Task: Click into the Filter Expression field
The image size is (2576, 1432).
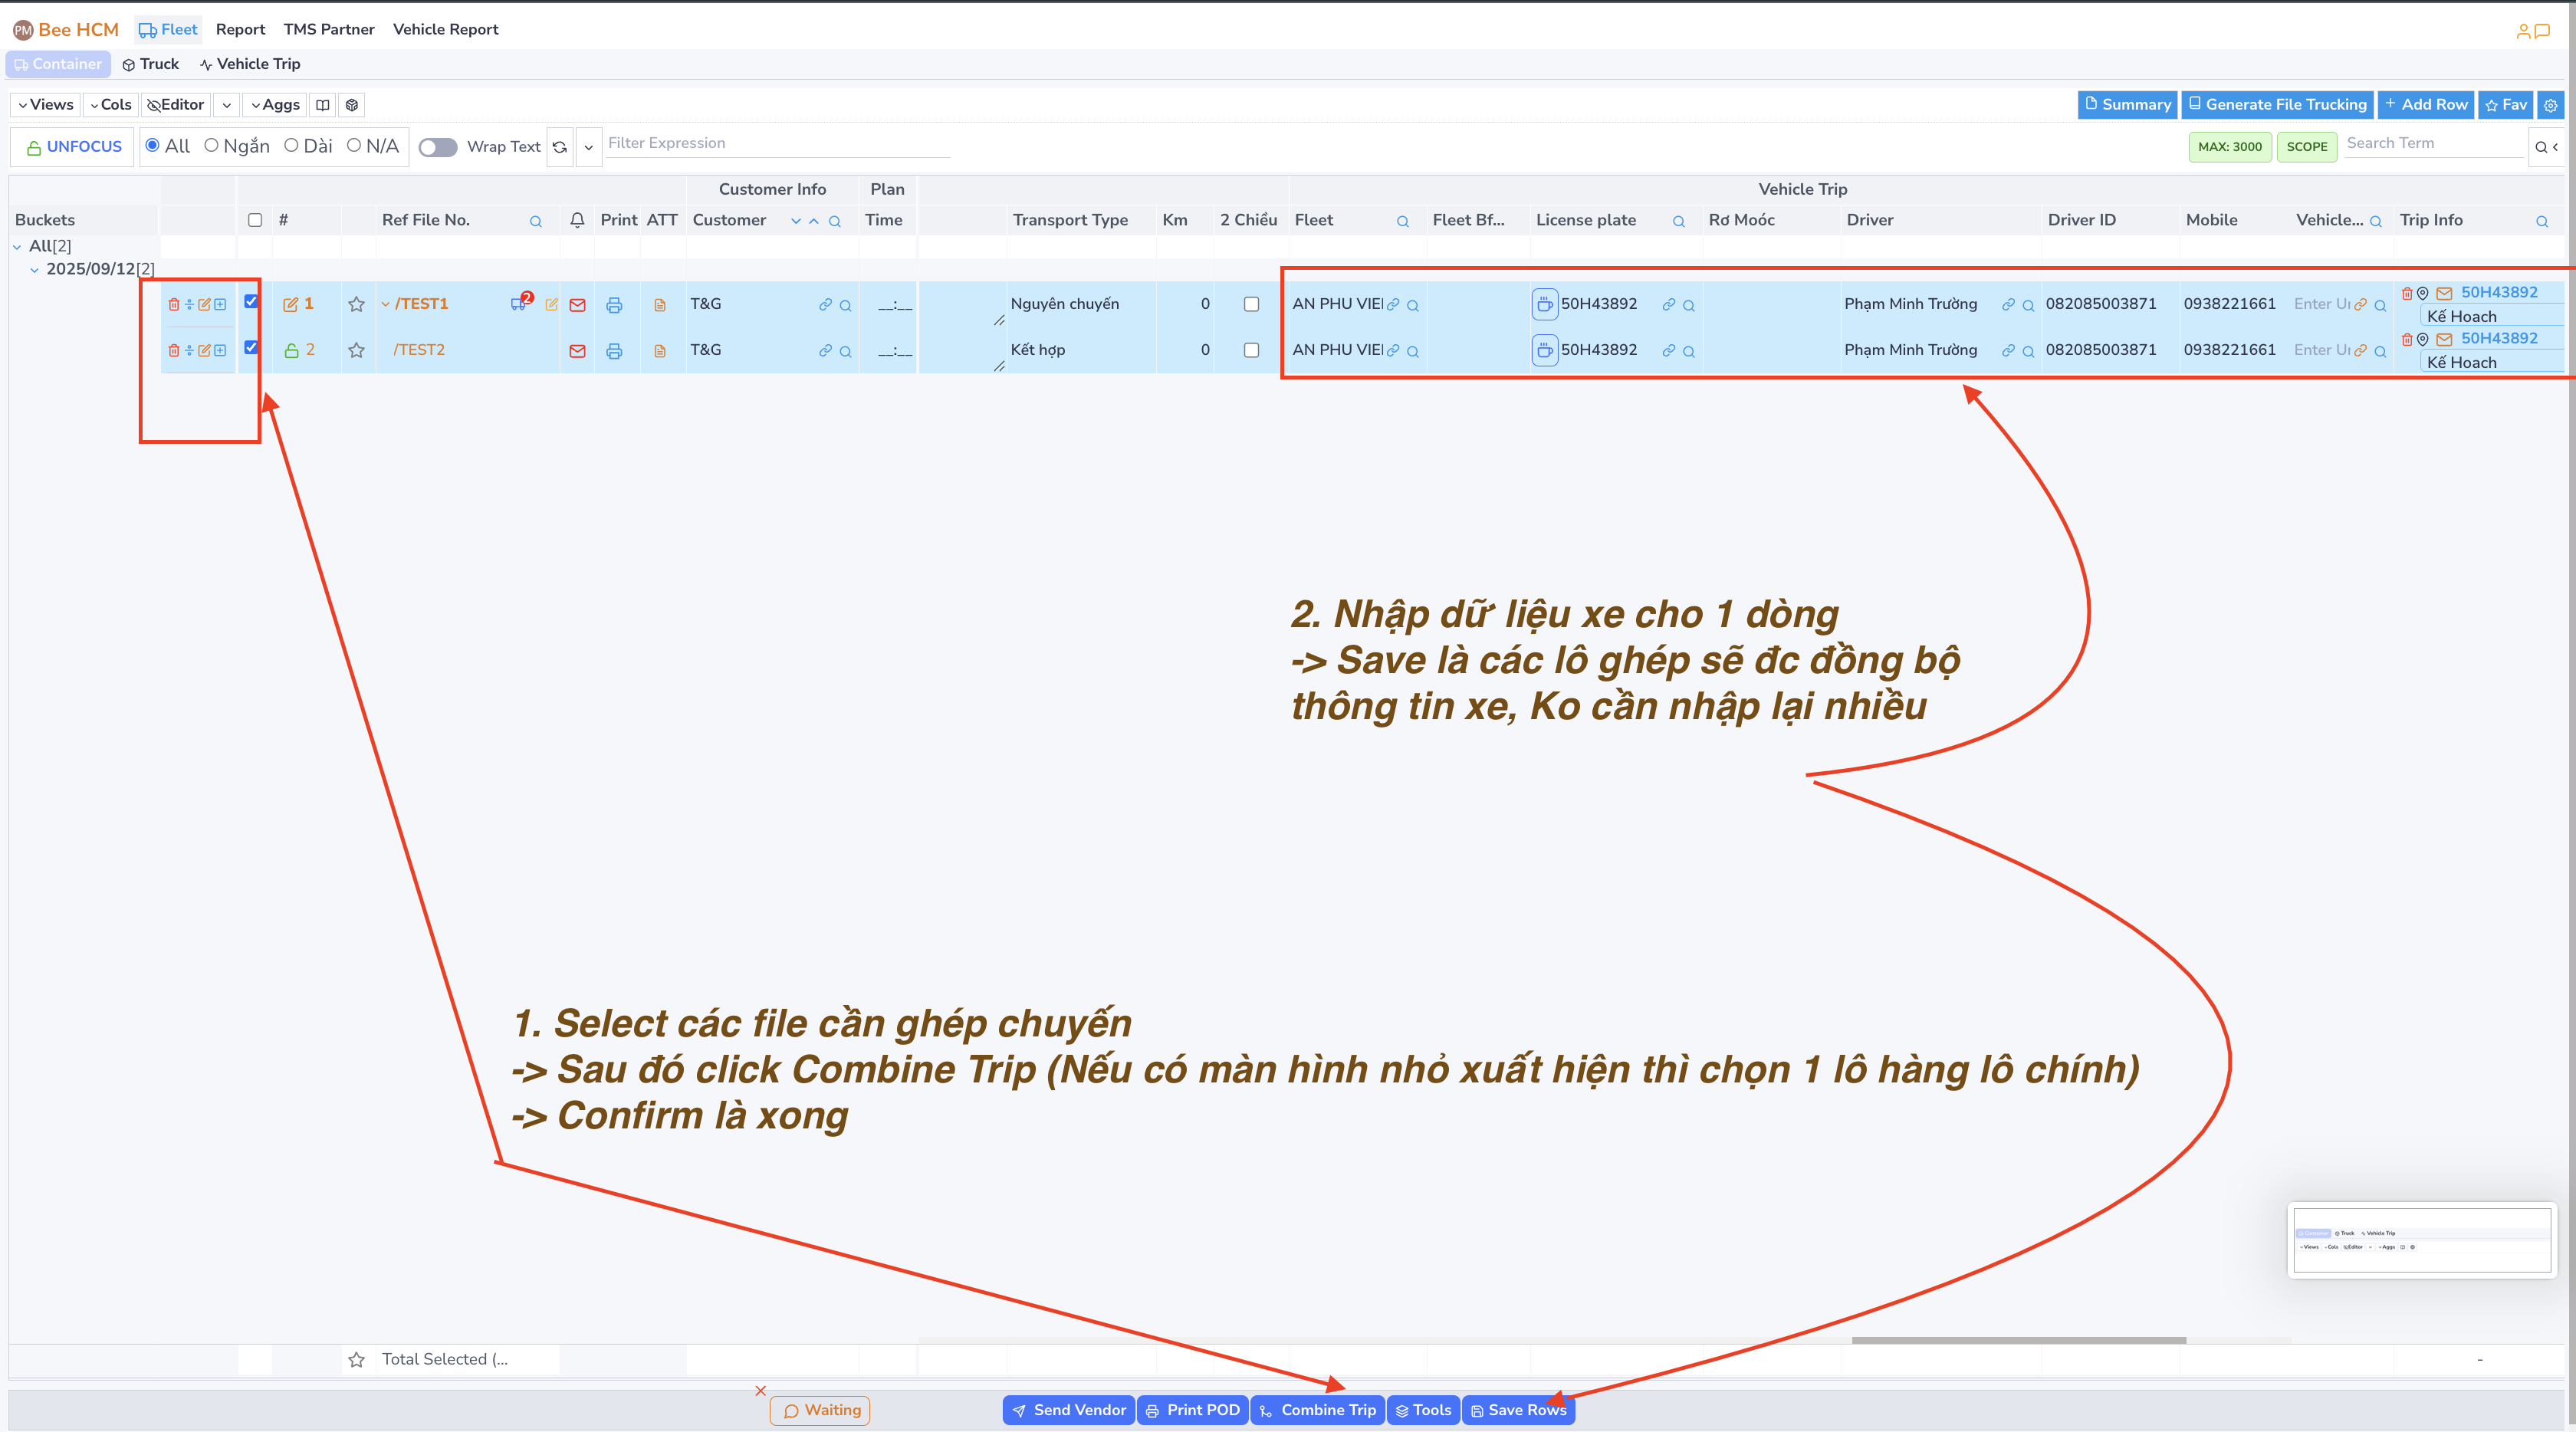Action: [776, 143]
